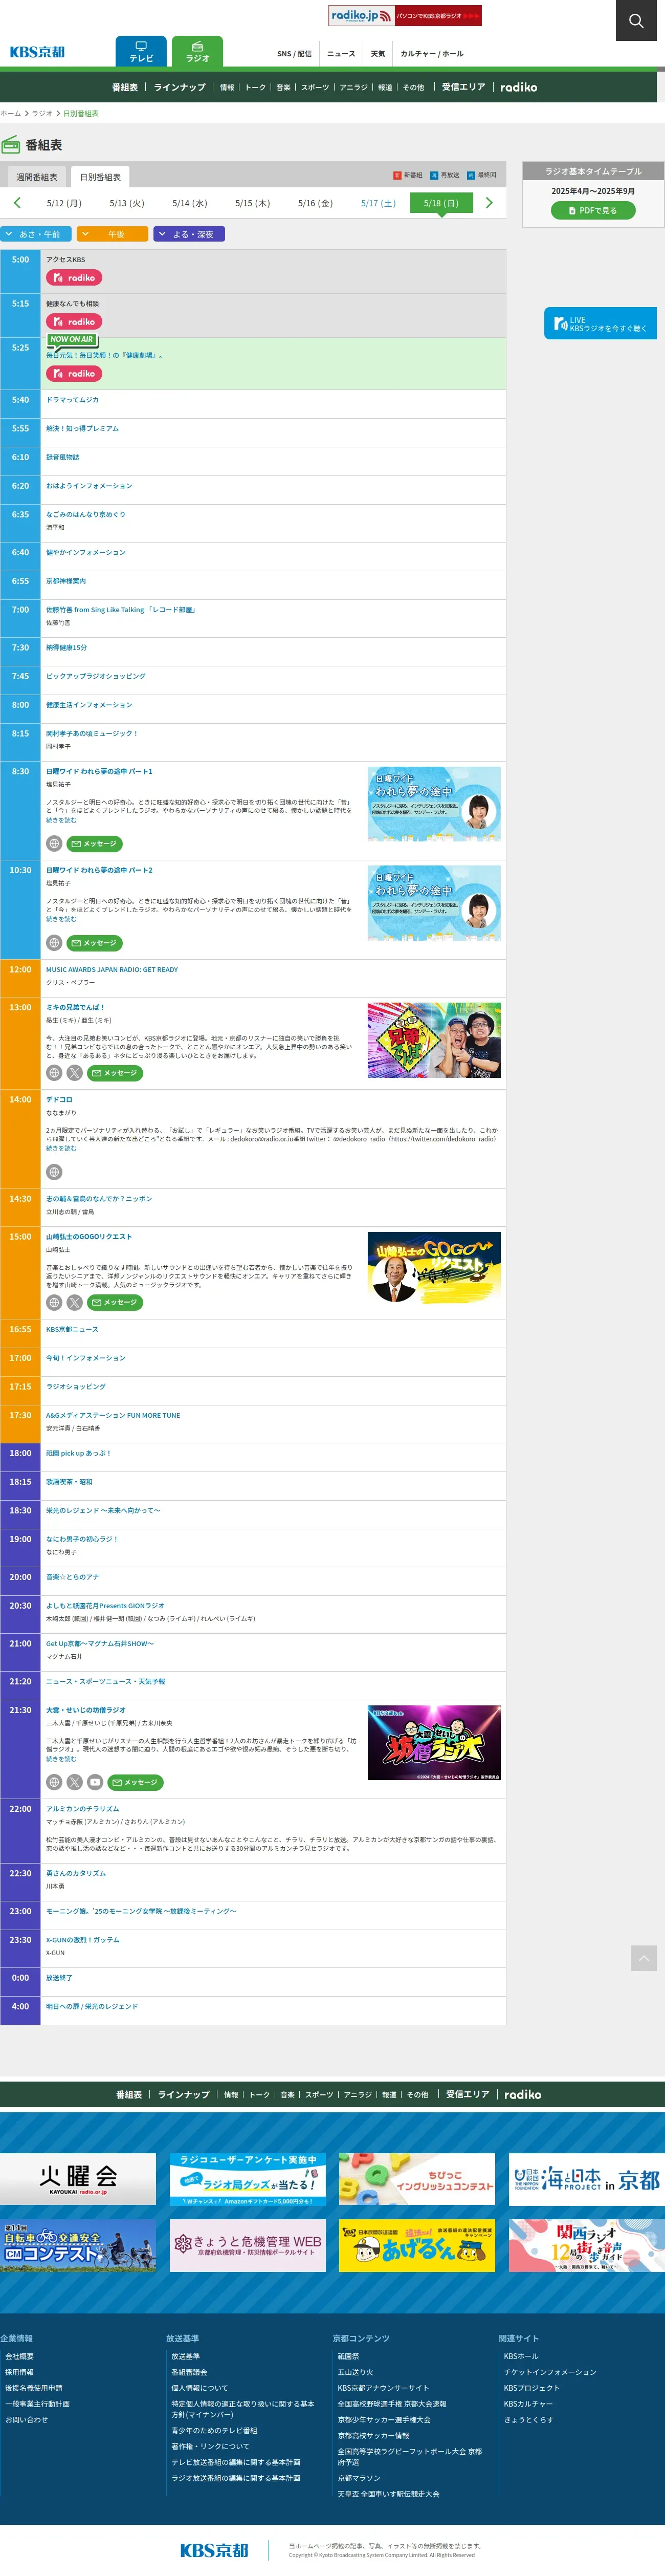Open YouTube icon for 坊僧ラジオ program
The image size is (665, 2576).
pyautogui.click(x=95, y=1782)
